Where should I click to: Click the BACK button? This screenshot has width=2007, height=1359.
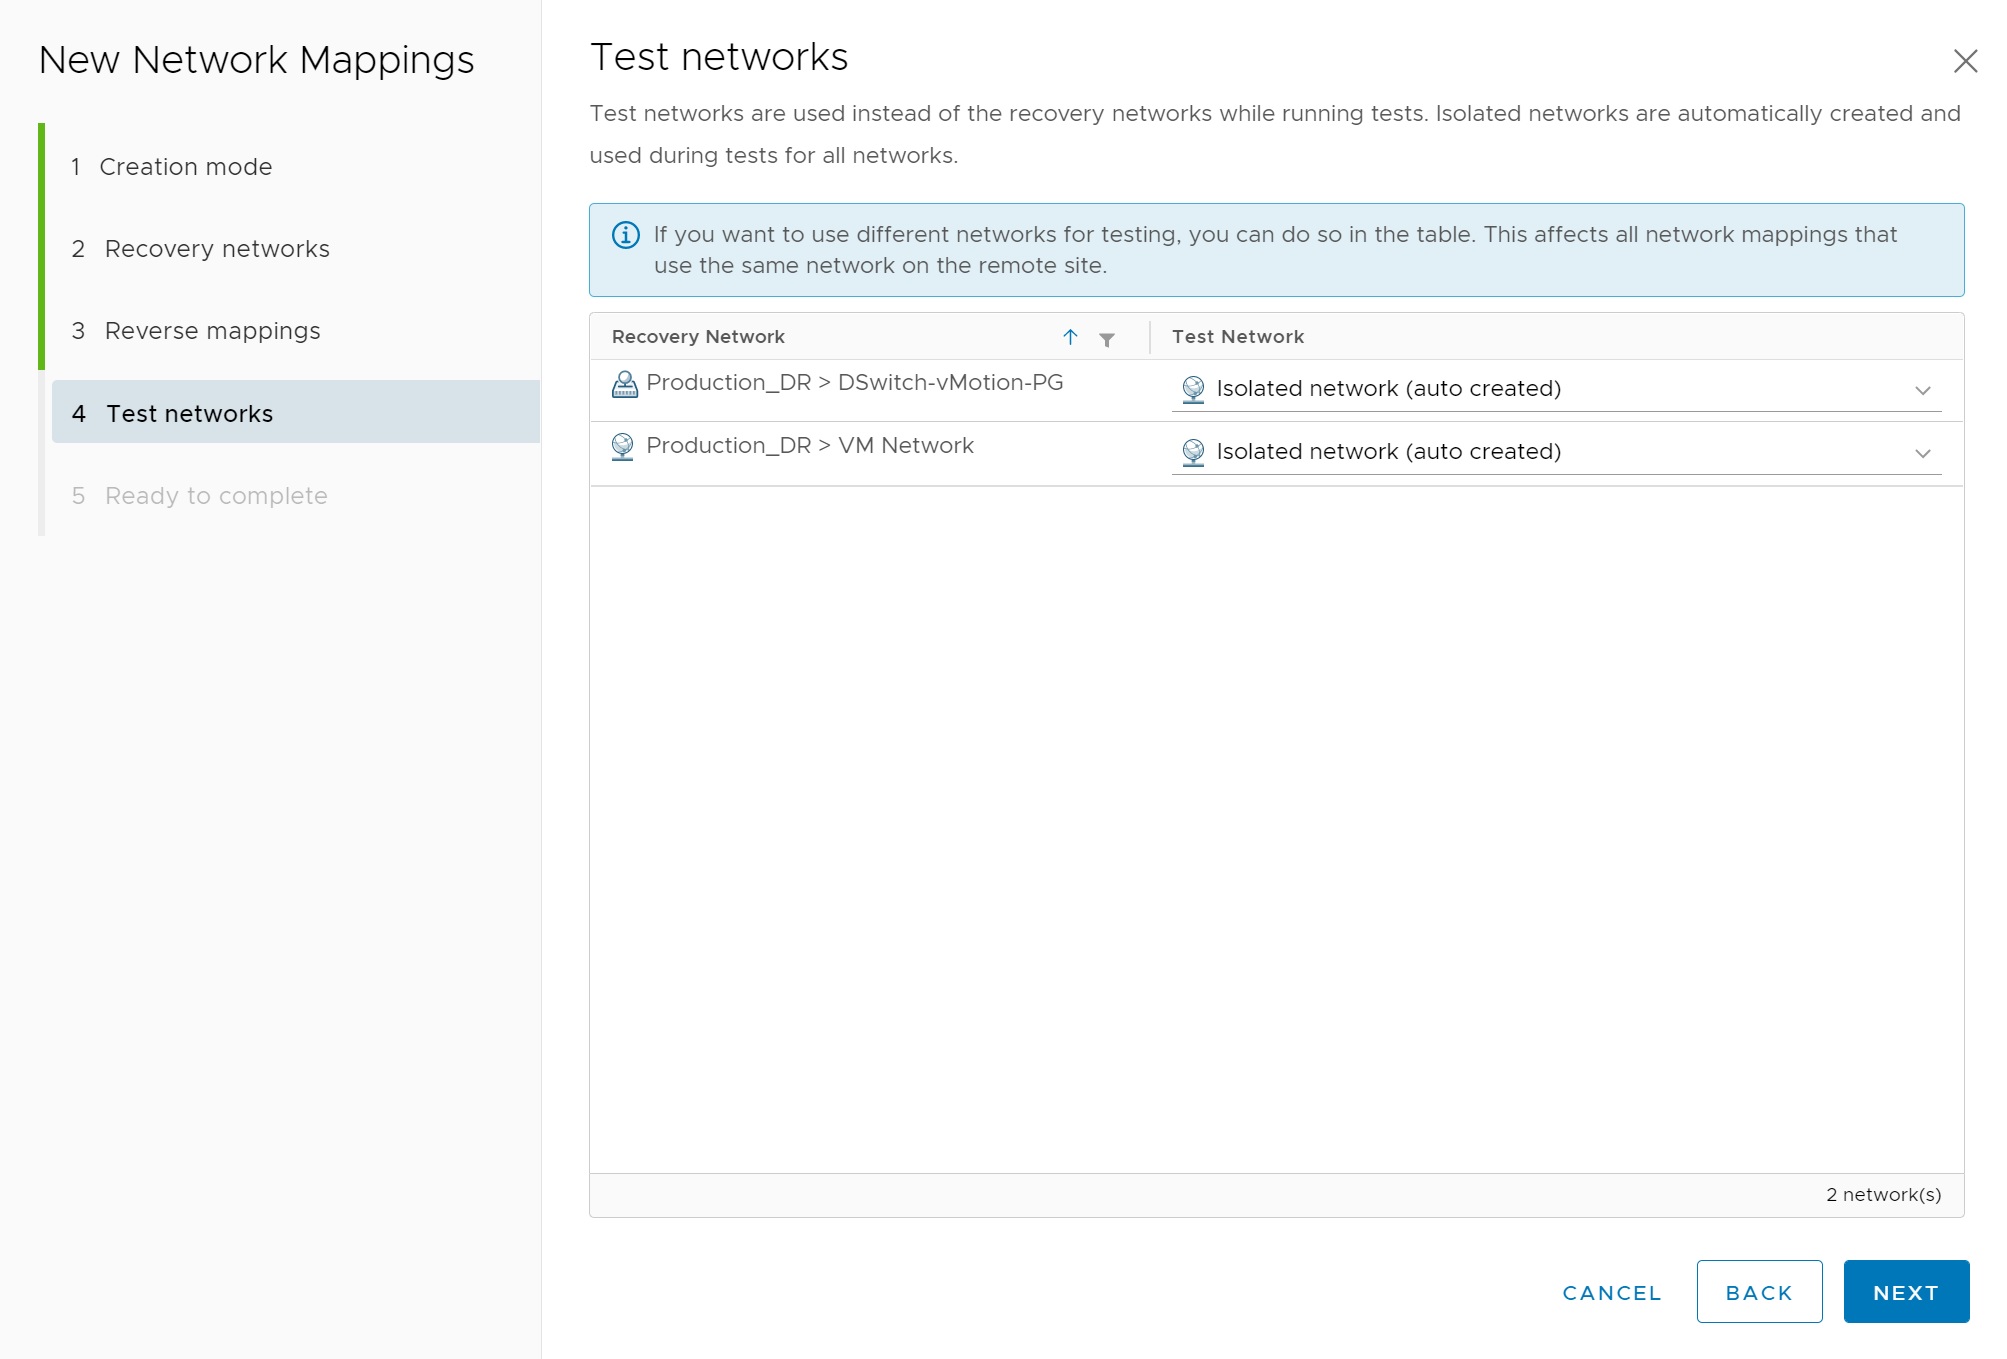[1758, 1292]
